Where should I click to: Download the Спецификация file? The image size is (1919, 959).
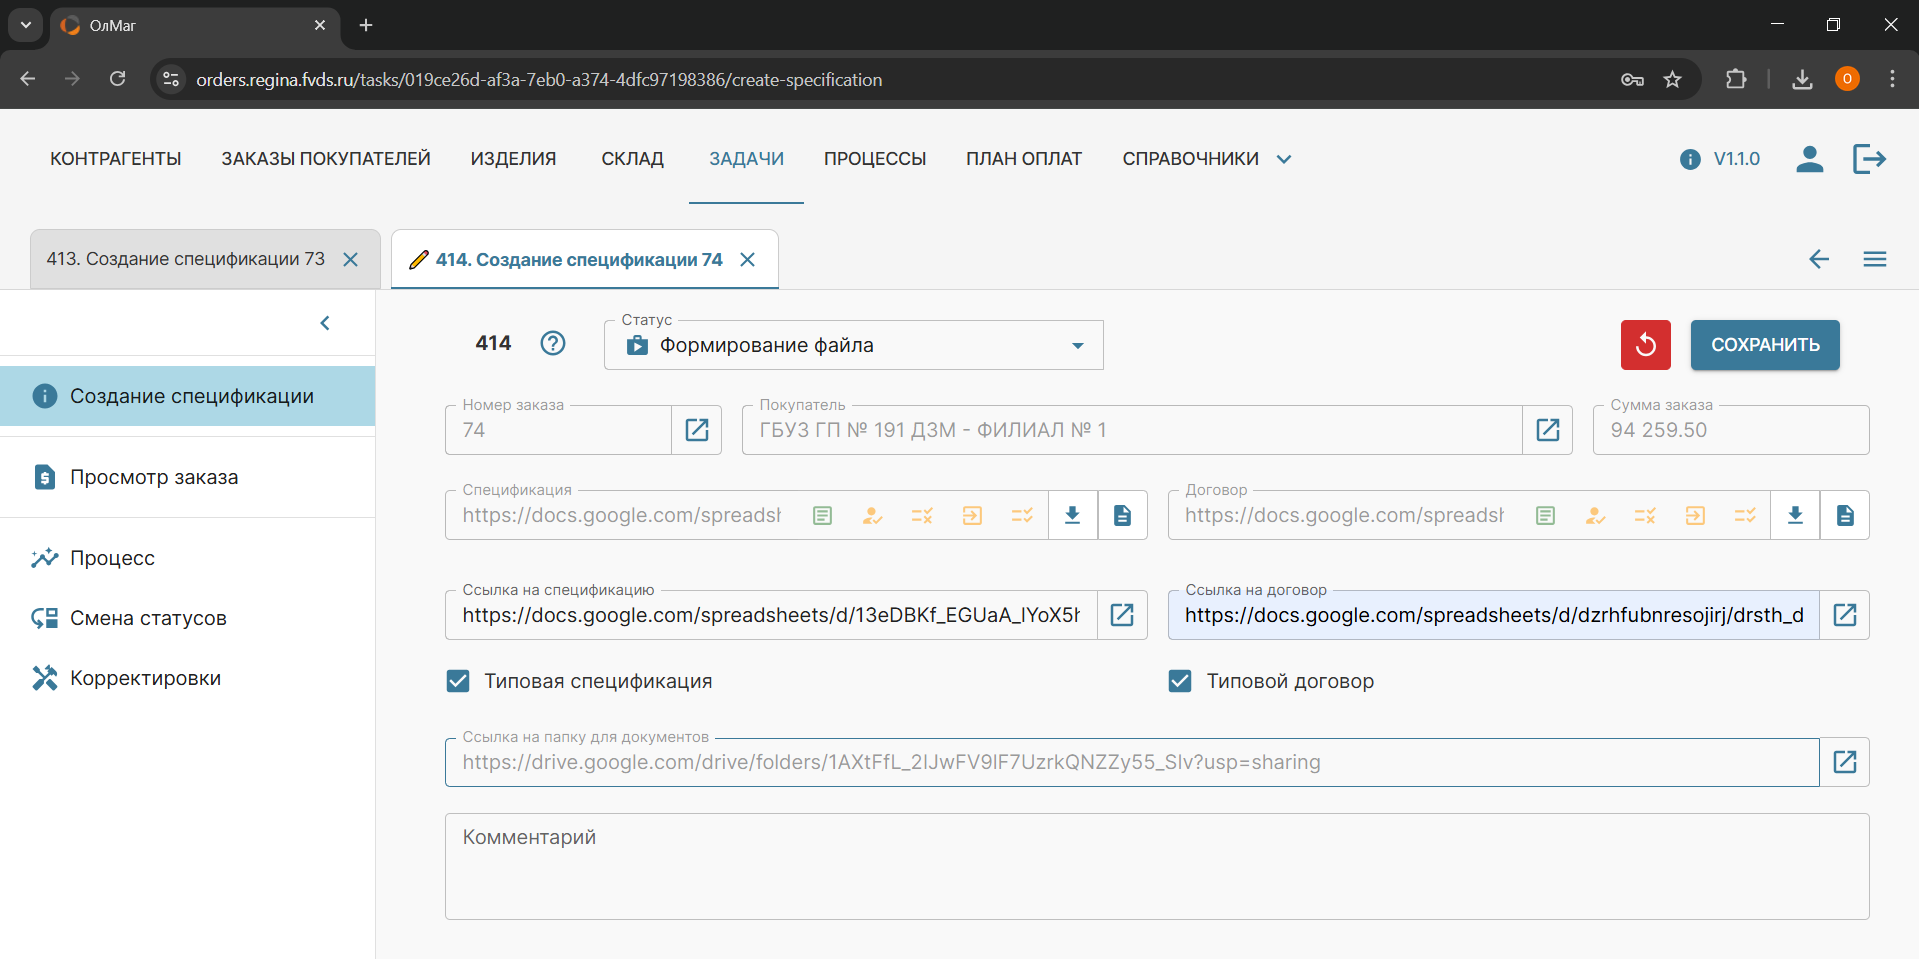click(1072, 515)
